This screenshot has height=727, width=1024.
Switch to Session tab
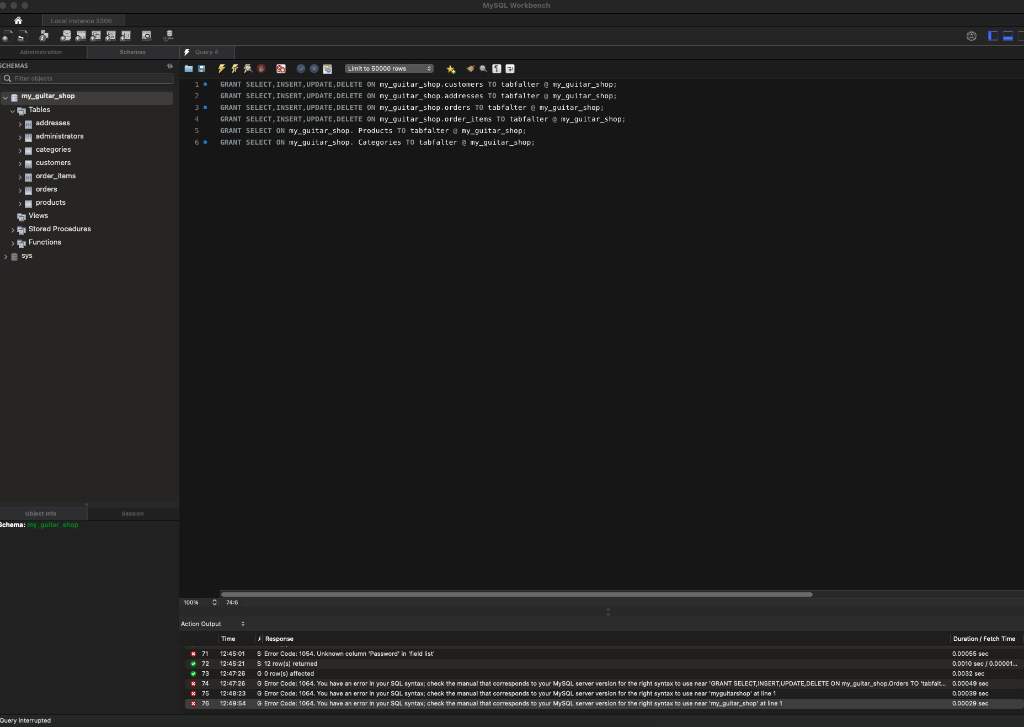pyautogui.click(x=133, y=513)
